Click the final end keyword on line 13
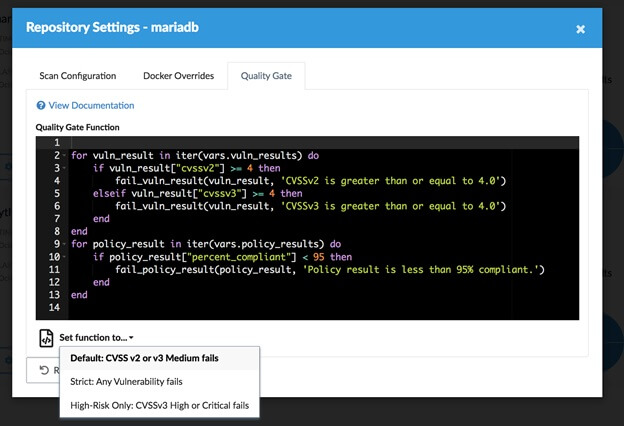 click(x=79, y=295)
